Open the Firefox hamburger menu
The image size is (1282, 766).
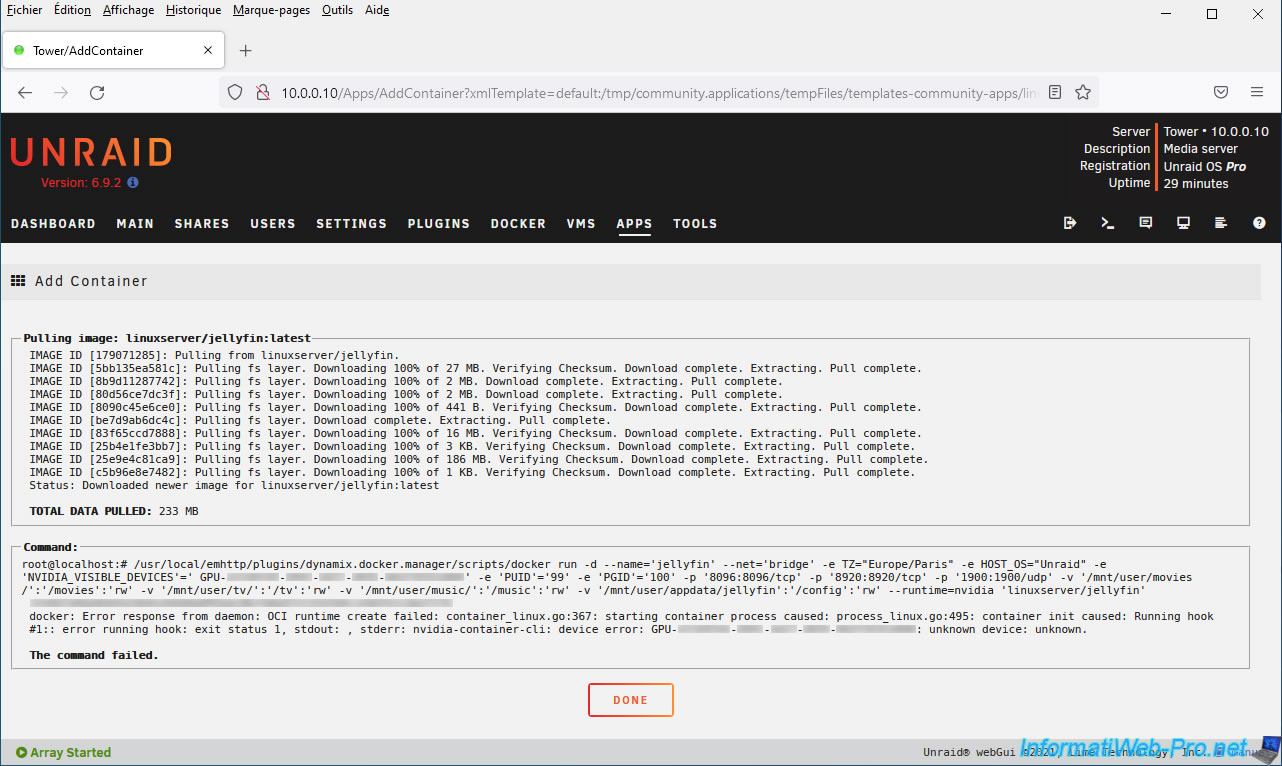(1257, 92)
